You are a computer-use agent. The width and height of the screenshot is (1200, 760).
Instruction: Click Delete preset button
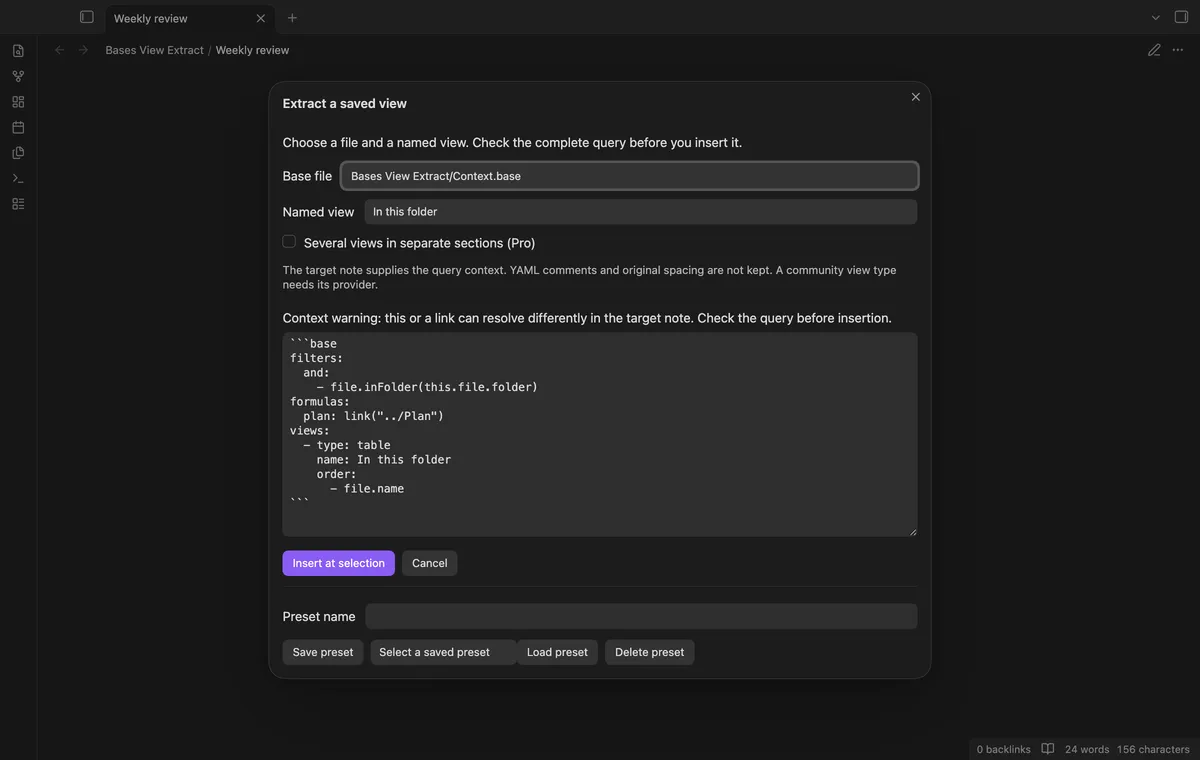pos(650,652)
